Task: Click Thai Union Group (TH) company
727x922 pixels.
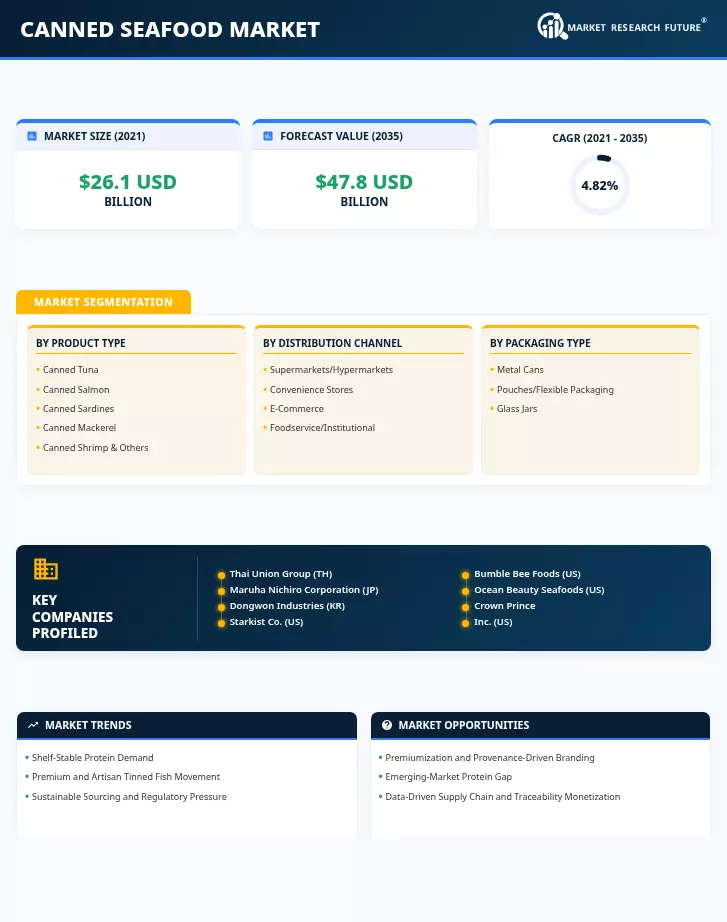Action: (x=281, y=574)
